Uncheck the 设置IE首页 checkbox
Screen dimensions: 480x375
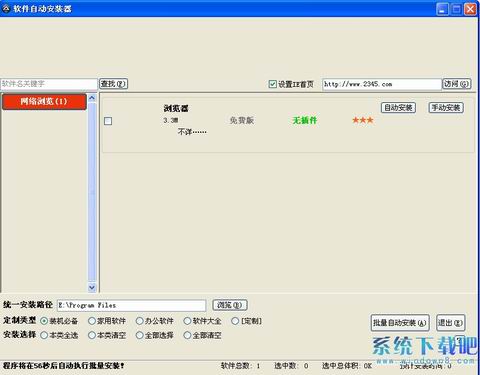pos(273,84)
